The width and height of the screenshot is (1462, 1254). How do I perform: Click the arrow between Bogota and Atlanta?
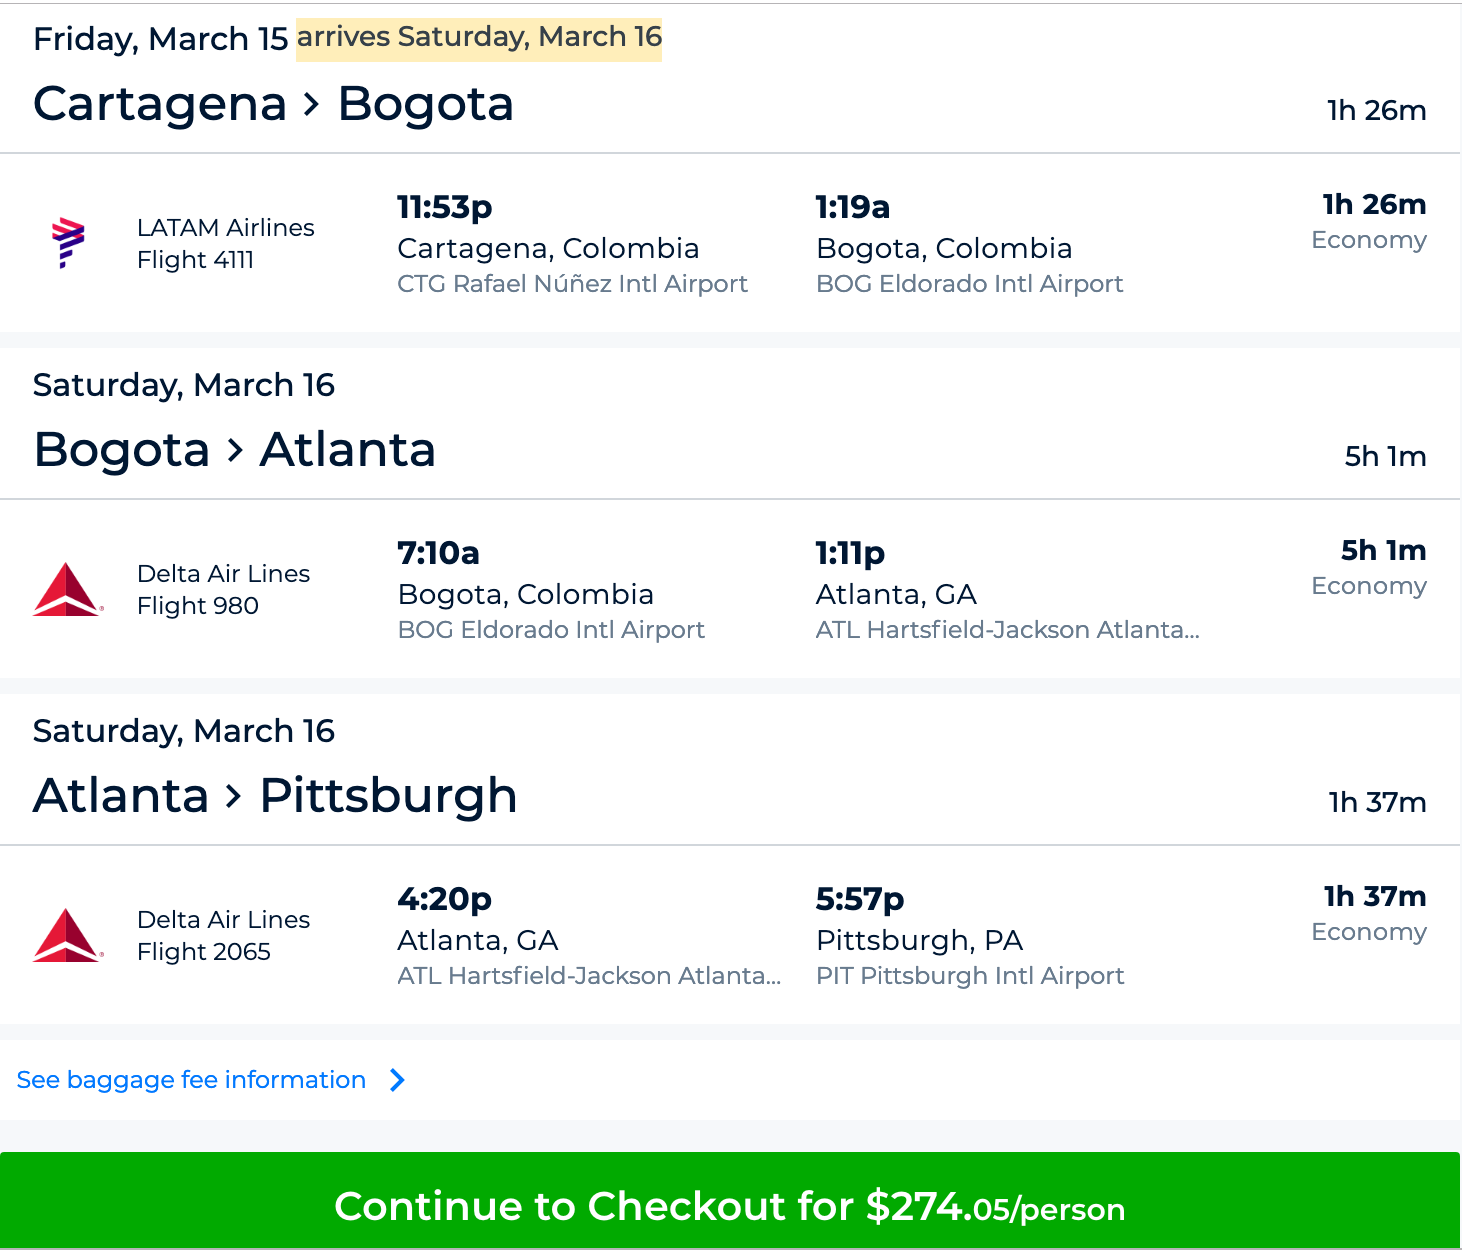(235, 450)
